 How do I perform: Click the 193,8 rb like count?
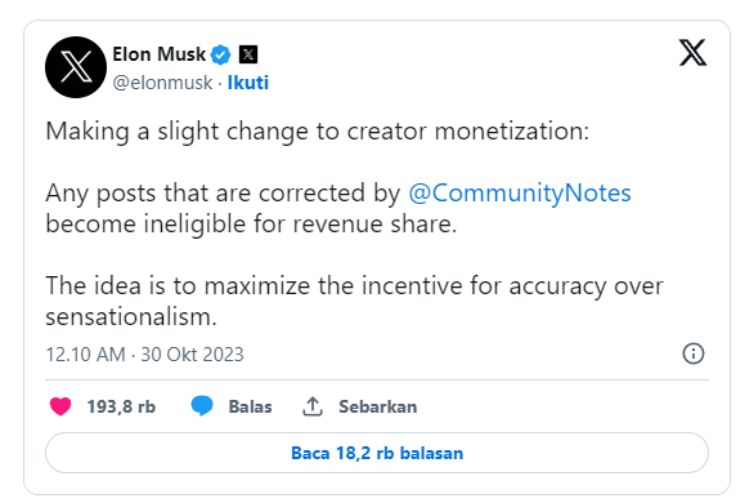click(x=121, y=407)
